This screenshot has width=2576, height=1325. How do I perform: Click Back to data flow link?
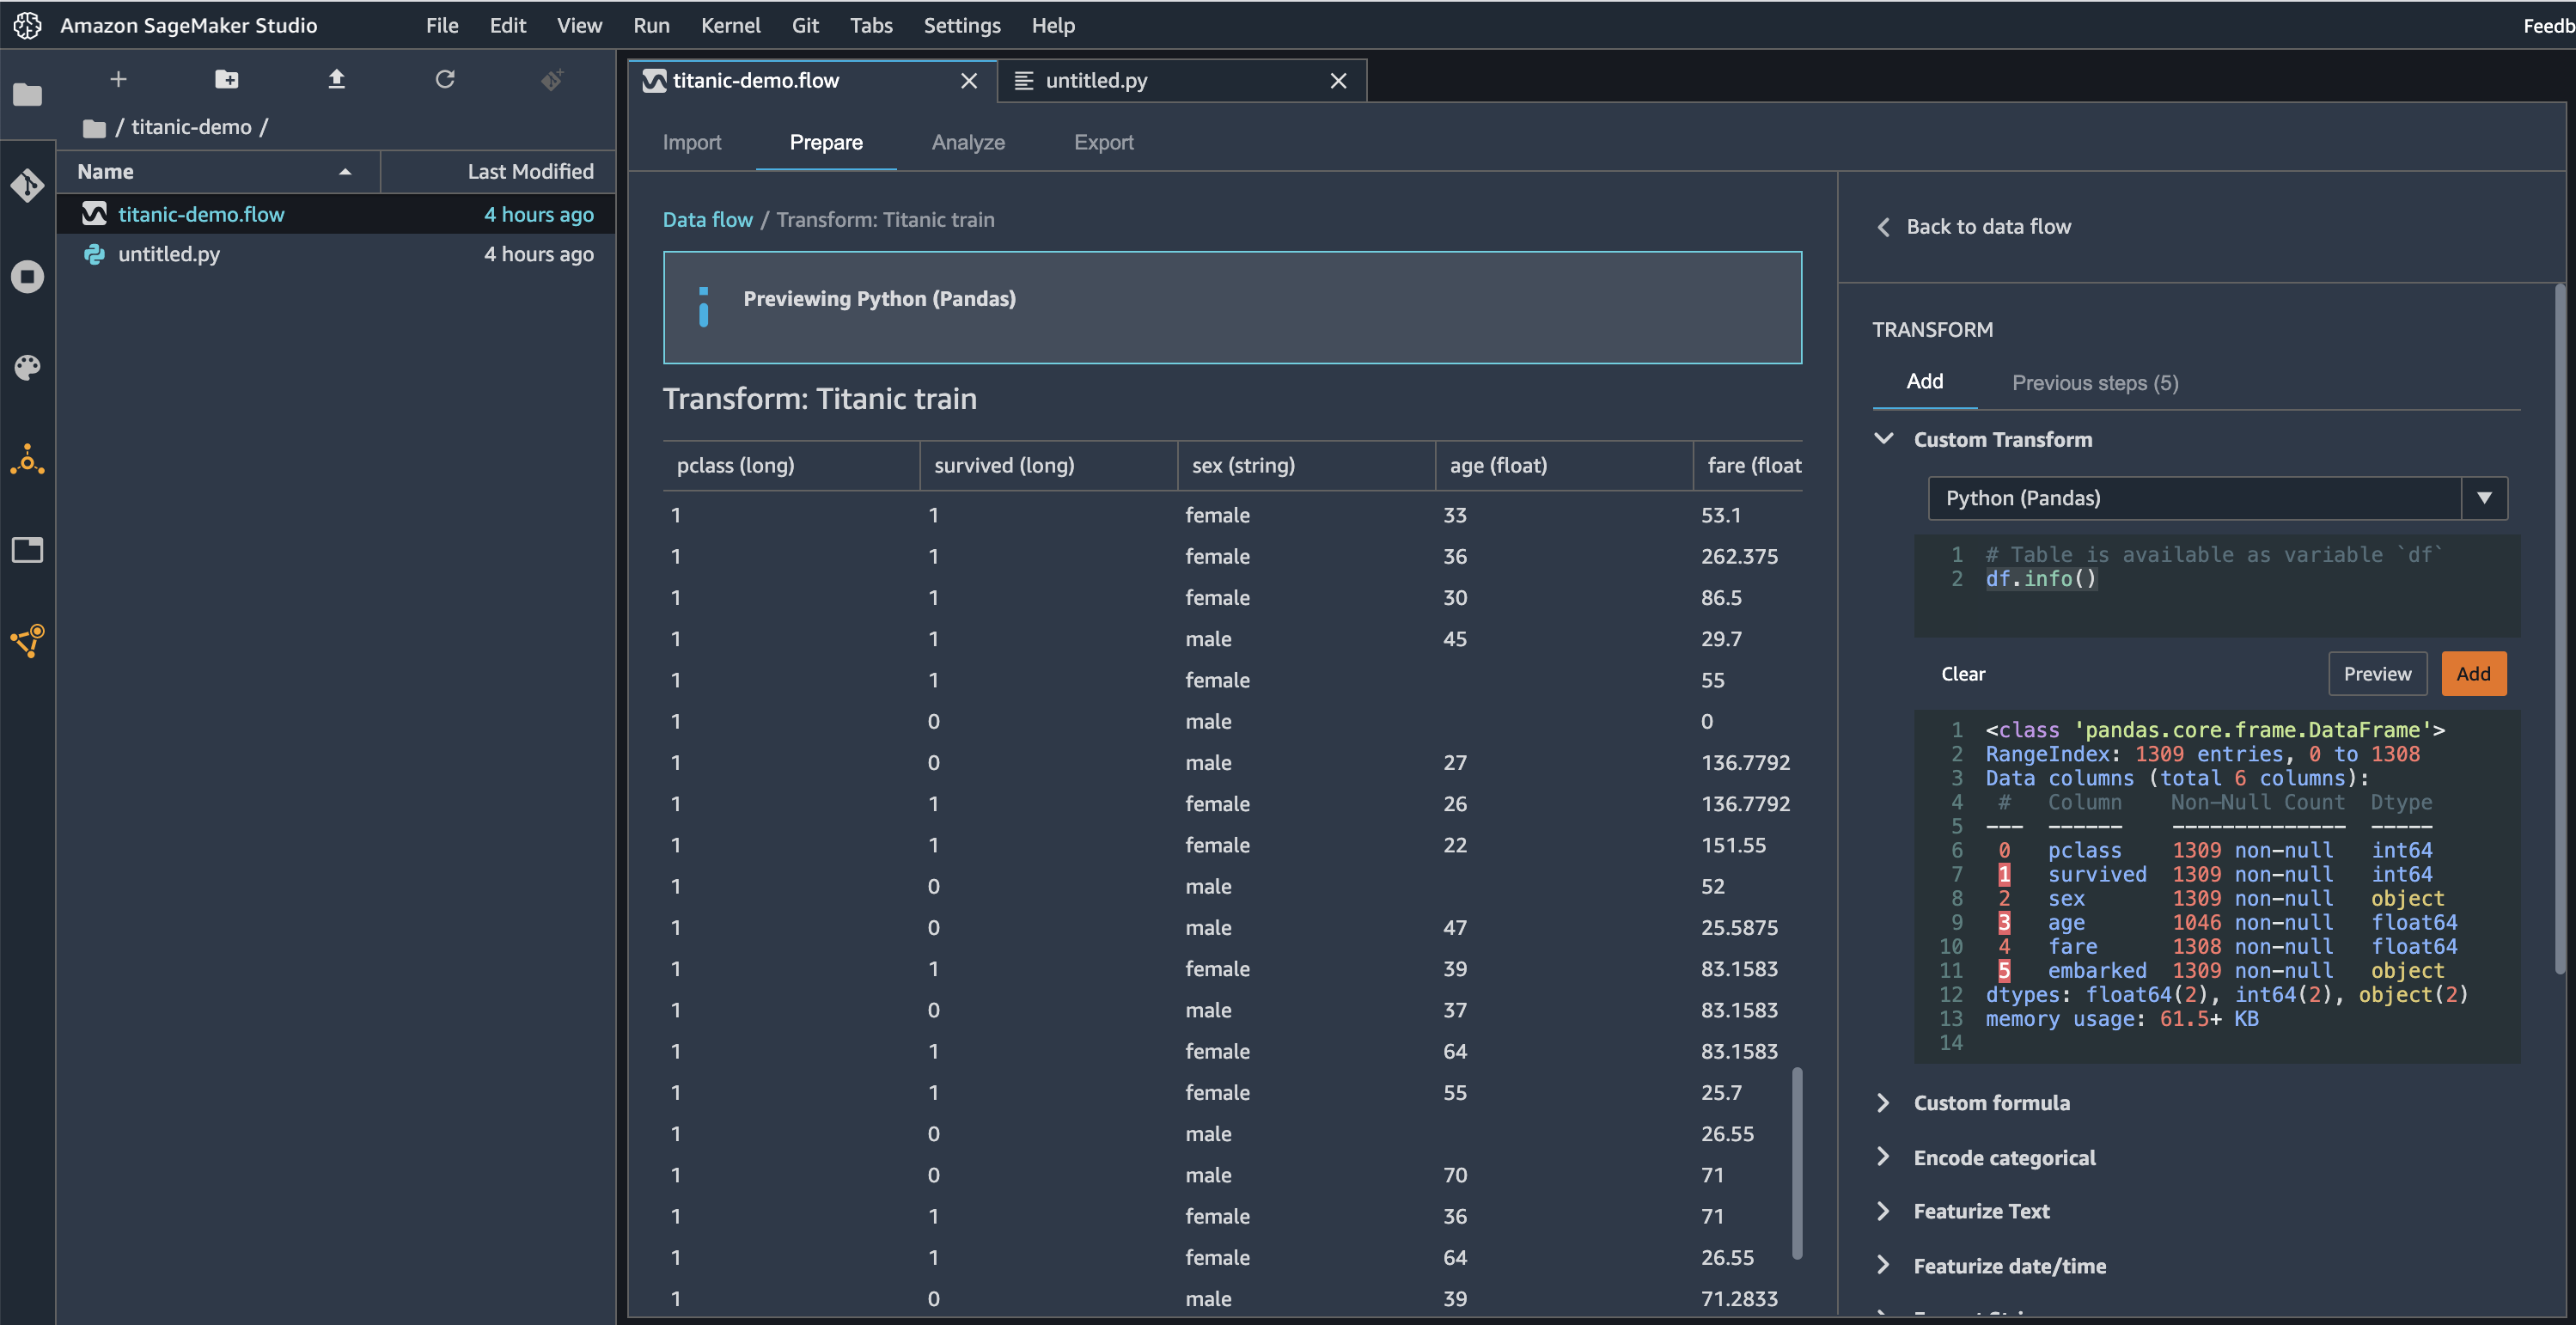pos(1987,226)
